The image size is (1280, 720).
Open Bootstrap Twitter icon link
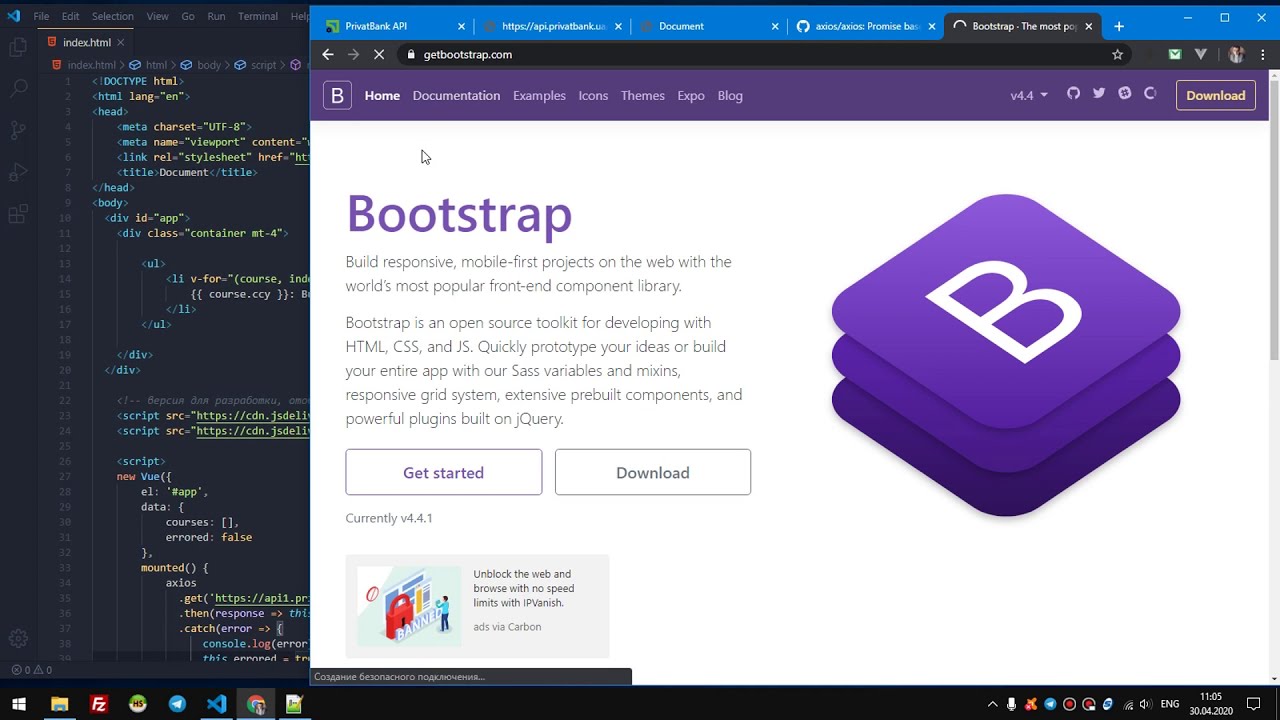[1099, 93]
